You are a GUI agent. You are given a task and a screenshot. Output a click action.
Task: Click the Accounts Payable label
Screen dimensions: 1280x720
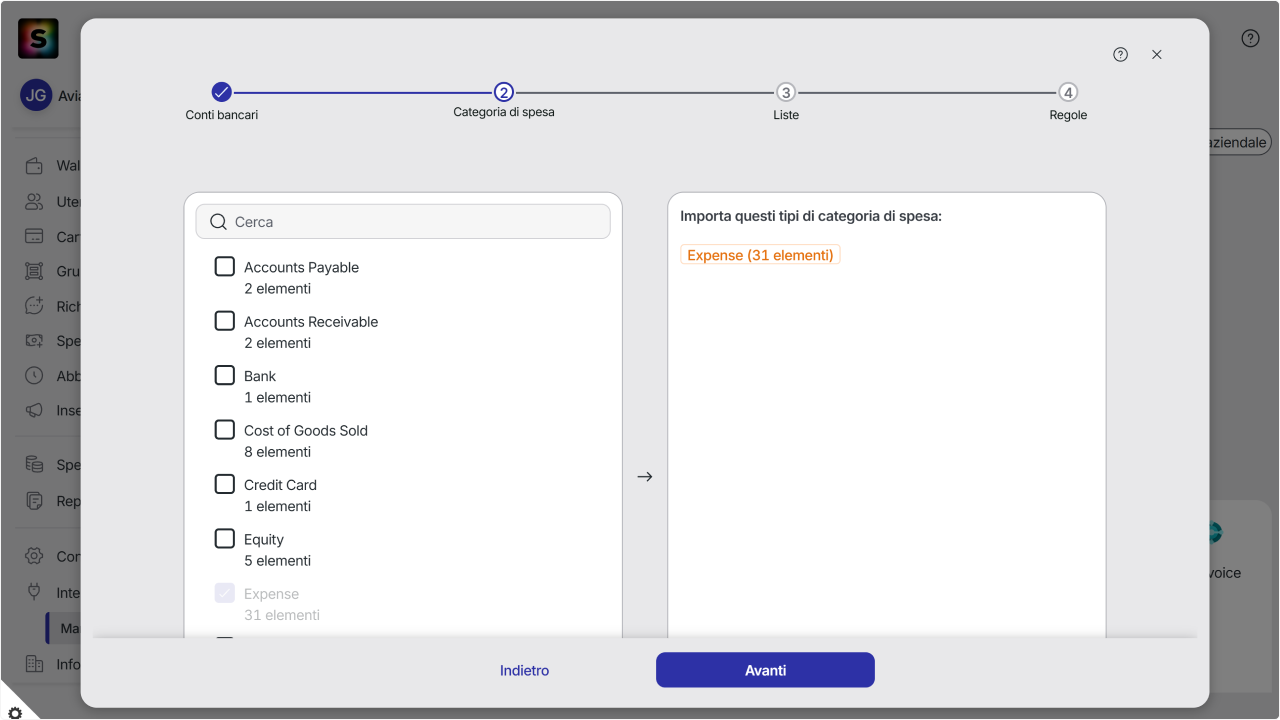click(x=301, y=267)
